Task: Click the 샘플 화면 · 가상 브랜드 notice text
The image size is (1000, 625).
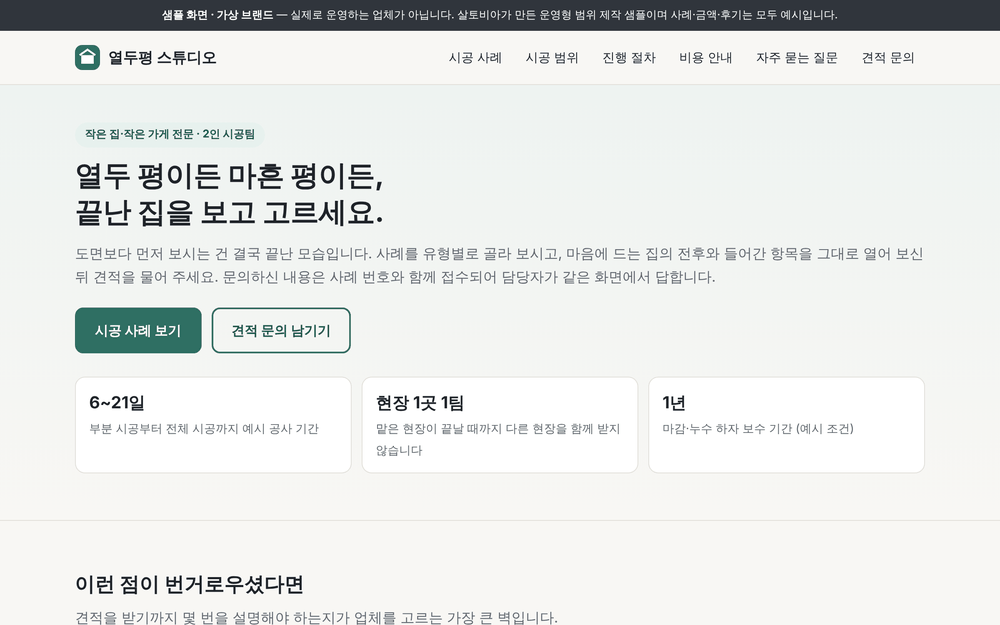Action: coord(217,15)
